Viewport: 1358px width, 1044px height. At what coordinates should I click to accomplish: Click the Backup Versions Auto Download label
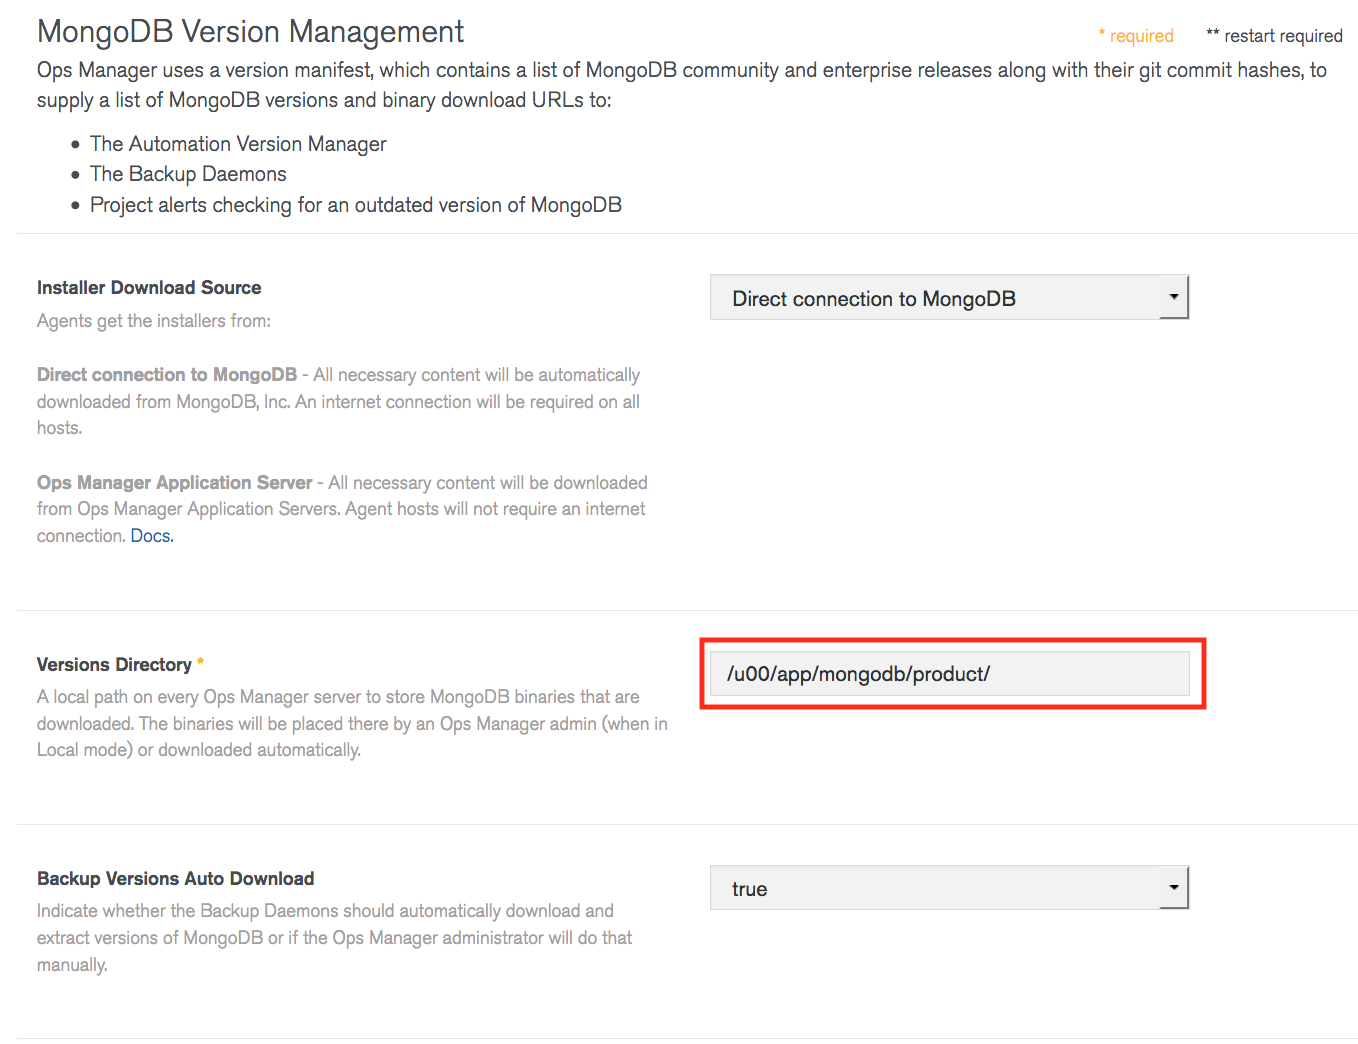click(176, 879)
